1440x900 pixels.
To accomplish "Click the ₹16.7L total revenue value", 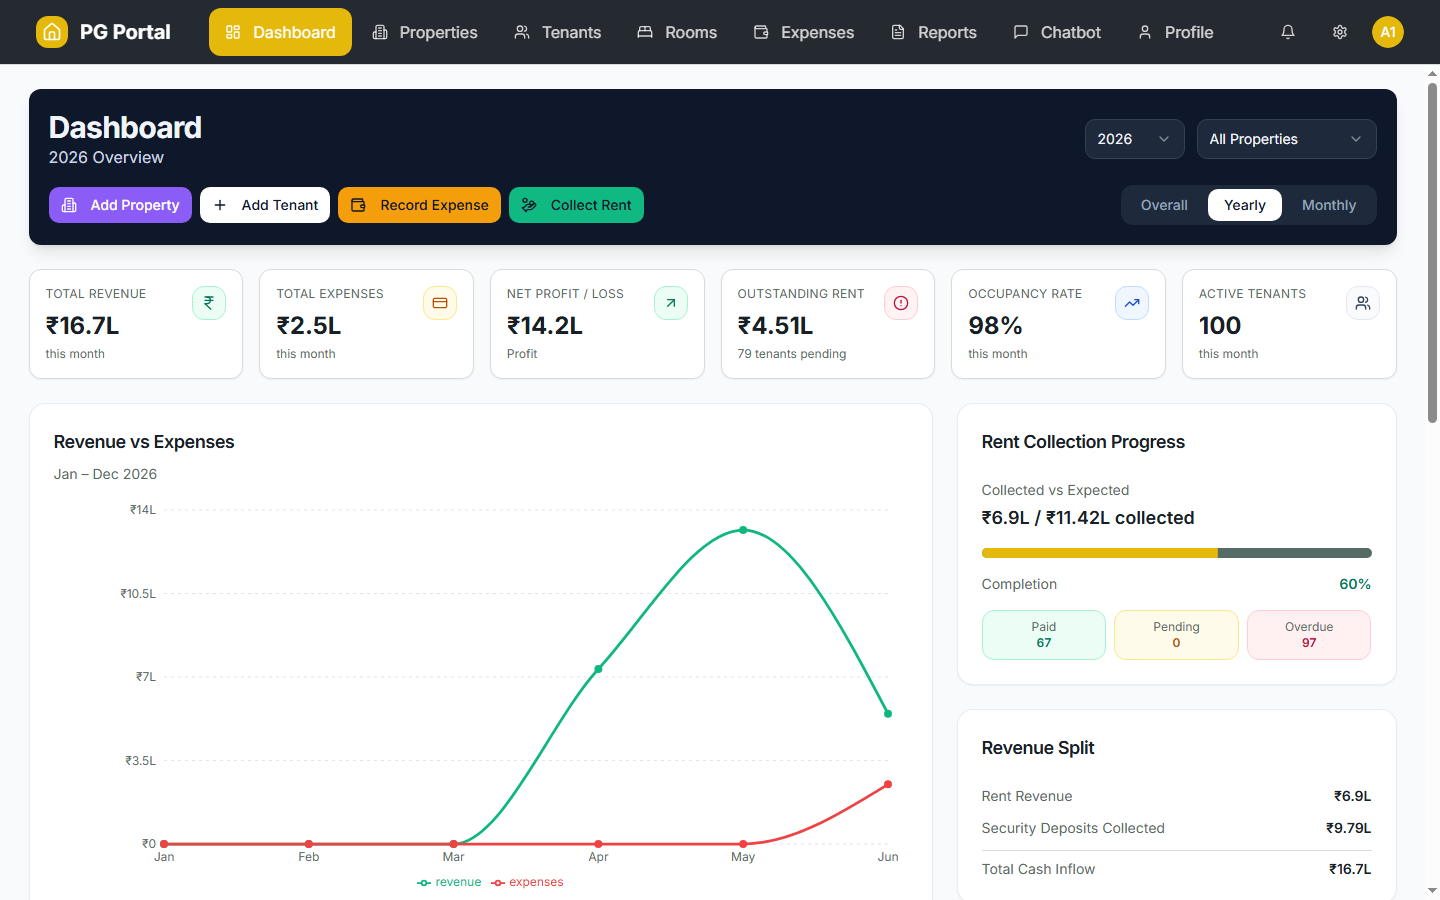I will 82,325.
